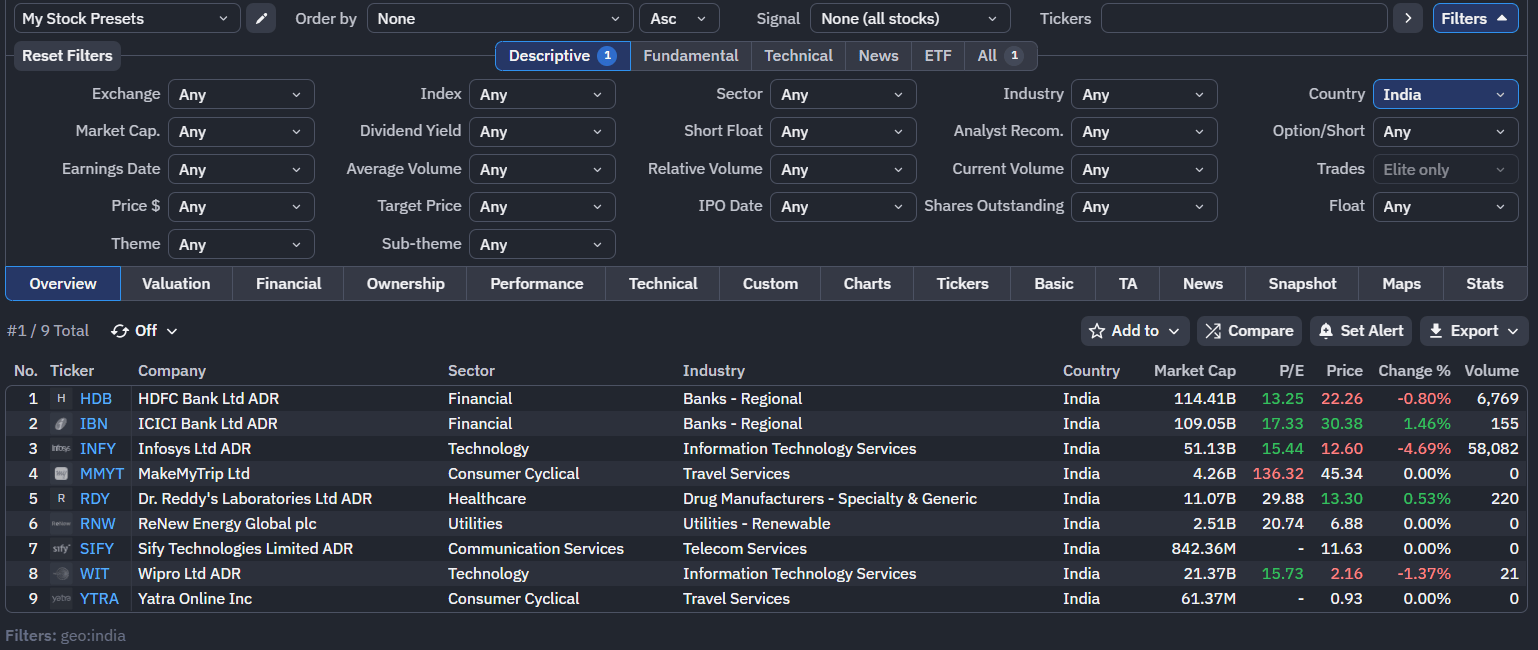Switch to the Technical filter tab
The image size is (1538, 650).
coord(798,56)
